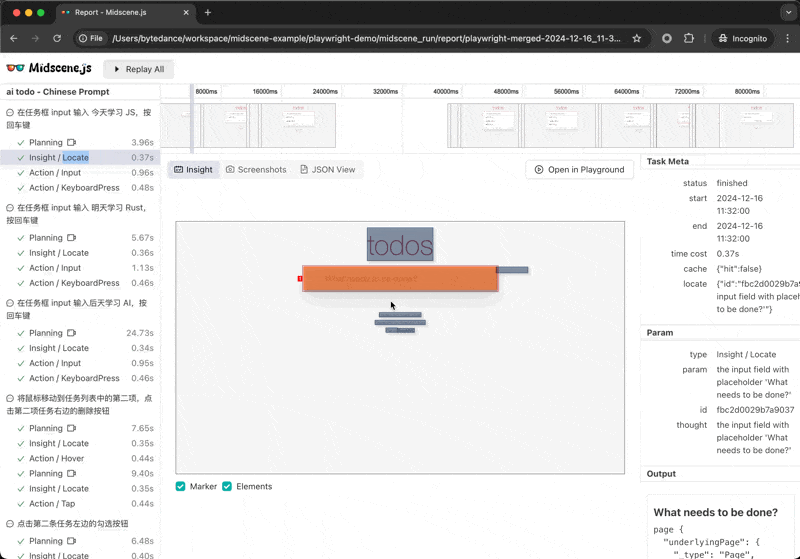This screenshot has width=800, height=559.
Task: Select the Planning step taking 9.40s
Action: click(80, 473)
